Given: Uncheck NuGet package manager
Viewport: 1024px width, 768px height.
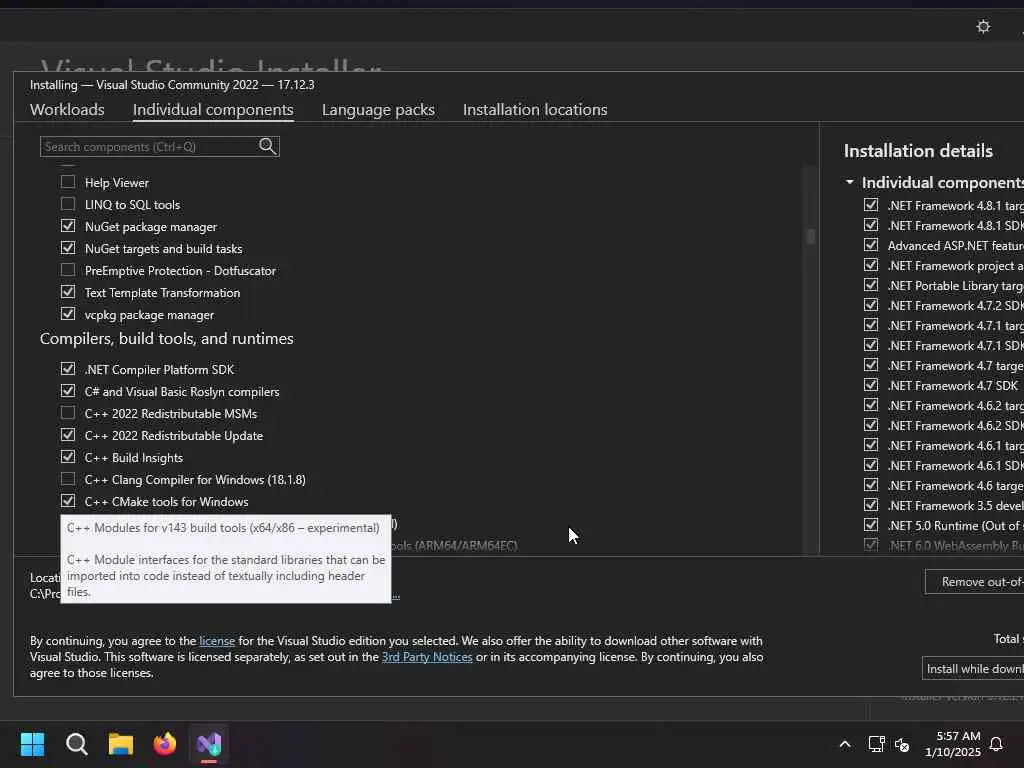Looking at the screenshot, I should coord(68,226).
